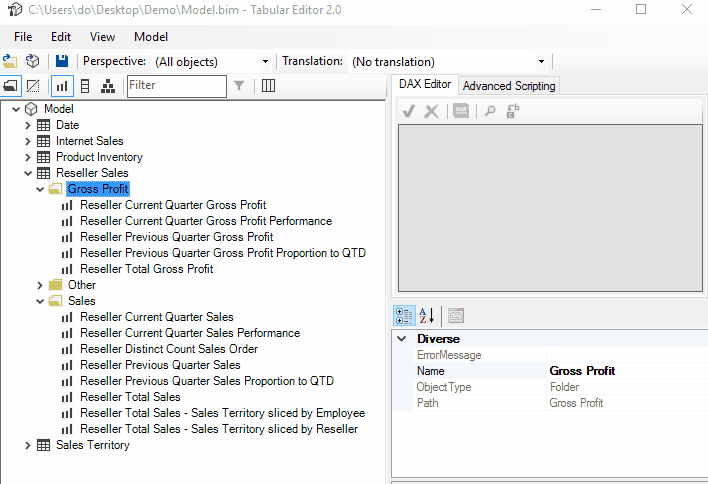The image size is (708, 484).
Task: Click the DAX Formatter icon
Action: click(461, 111)
